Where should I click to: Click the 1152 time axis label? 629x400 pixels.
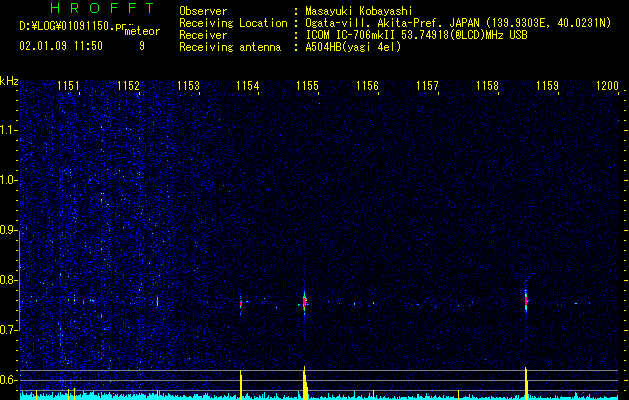click(128, 86)
